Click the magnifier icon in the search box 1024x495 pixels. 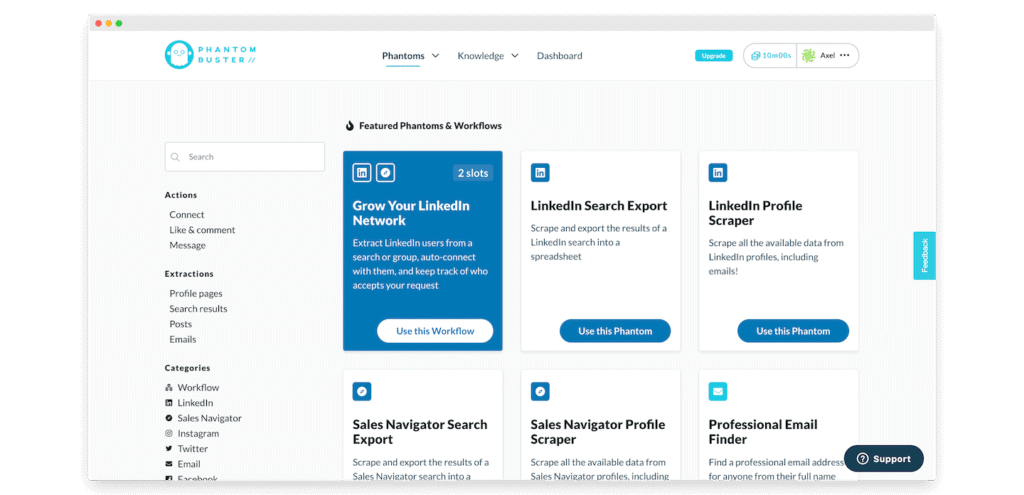(x=175, y=157)
